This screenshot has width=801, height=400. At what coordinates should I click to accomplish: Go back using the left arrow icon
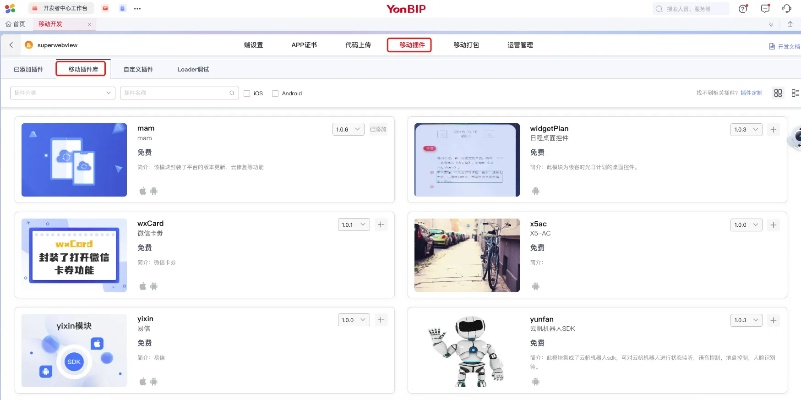pyautogui.click(x=12, y=45)
